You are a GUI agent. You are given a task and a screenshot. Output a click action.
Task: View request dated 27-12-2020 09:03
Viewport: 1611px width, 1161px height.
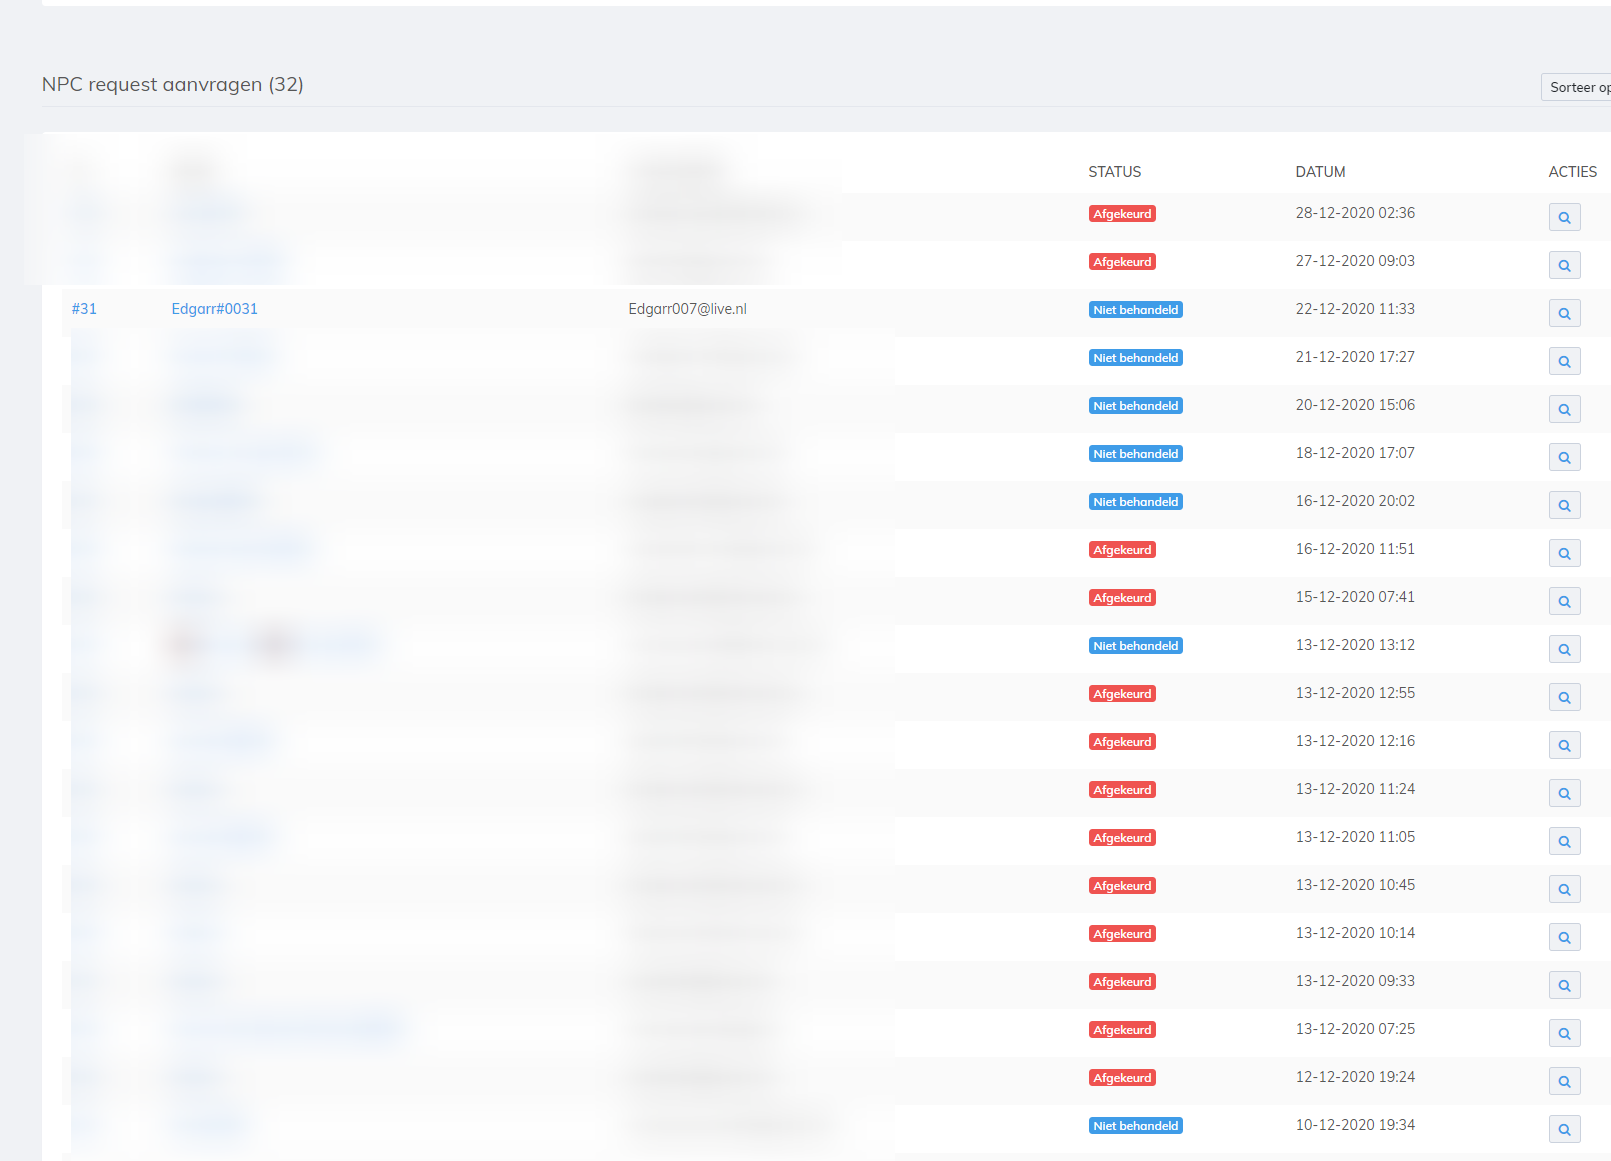(x=1564, y=265)
